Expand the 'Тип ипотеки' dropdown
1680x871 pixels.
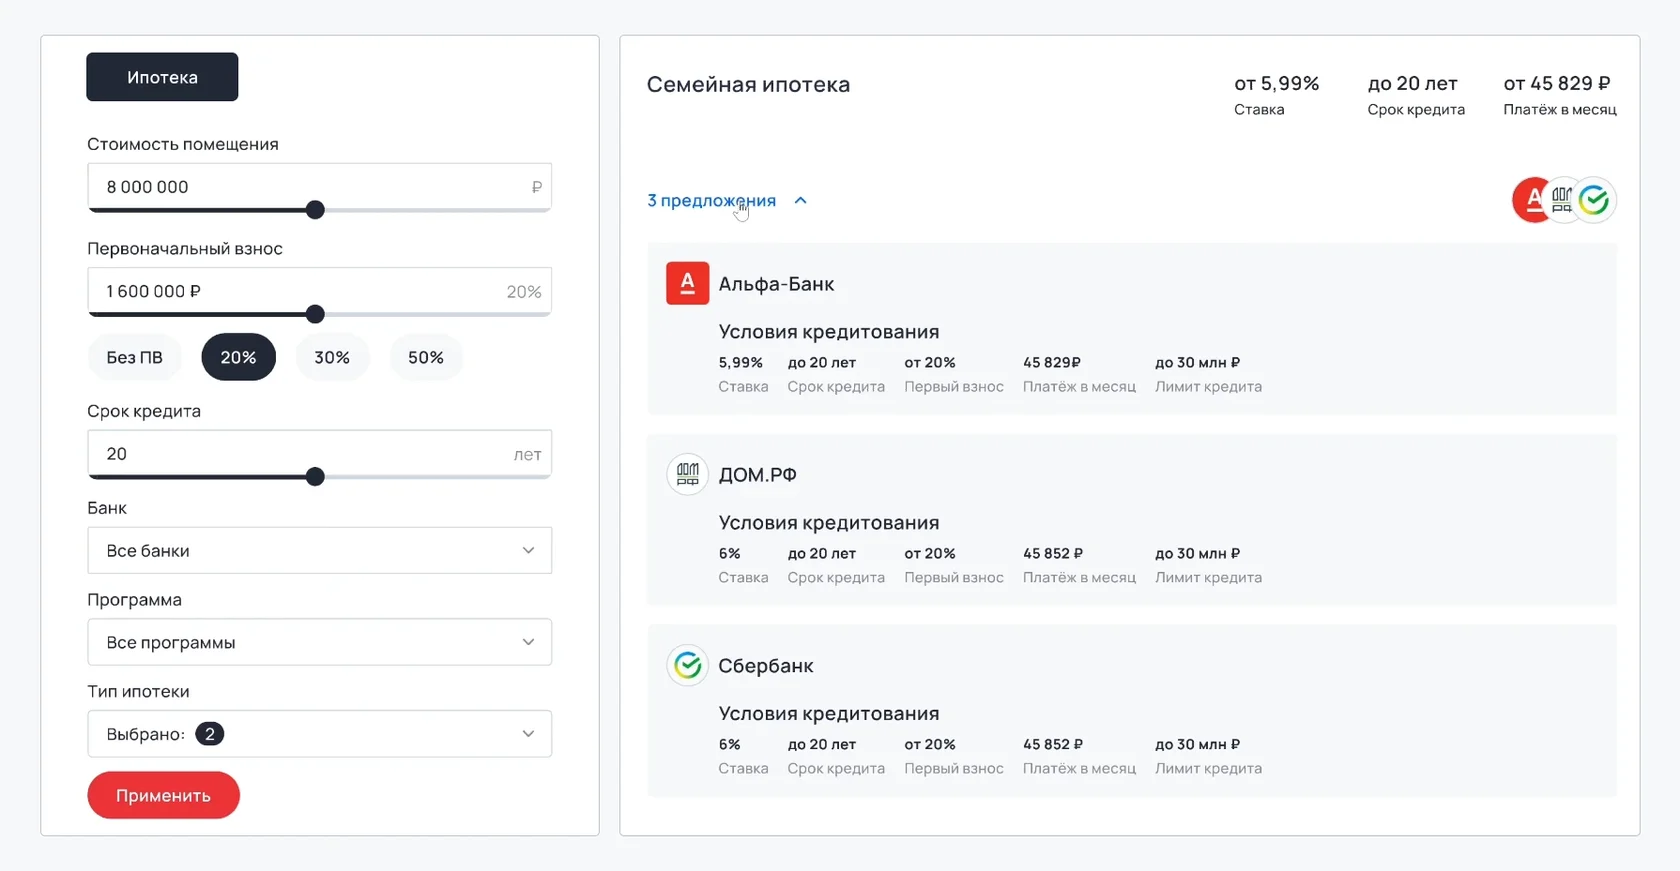click(x=319, y=734)
